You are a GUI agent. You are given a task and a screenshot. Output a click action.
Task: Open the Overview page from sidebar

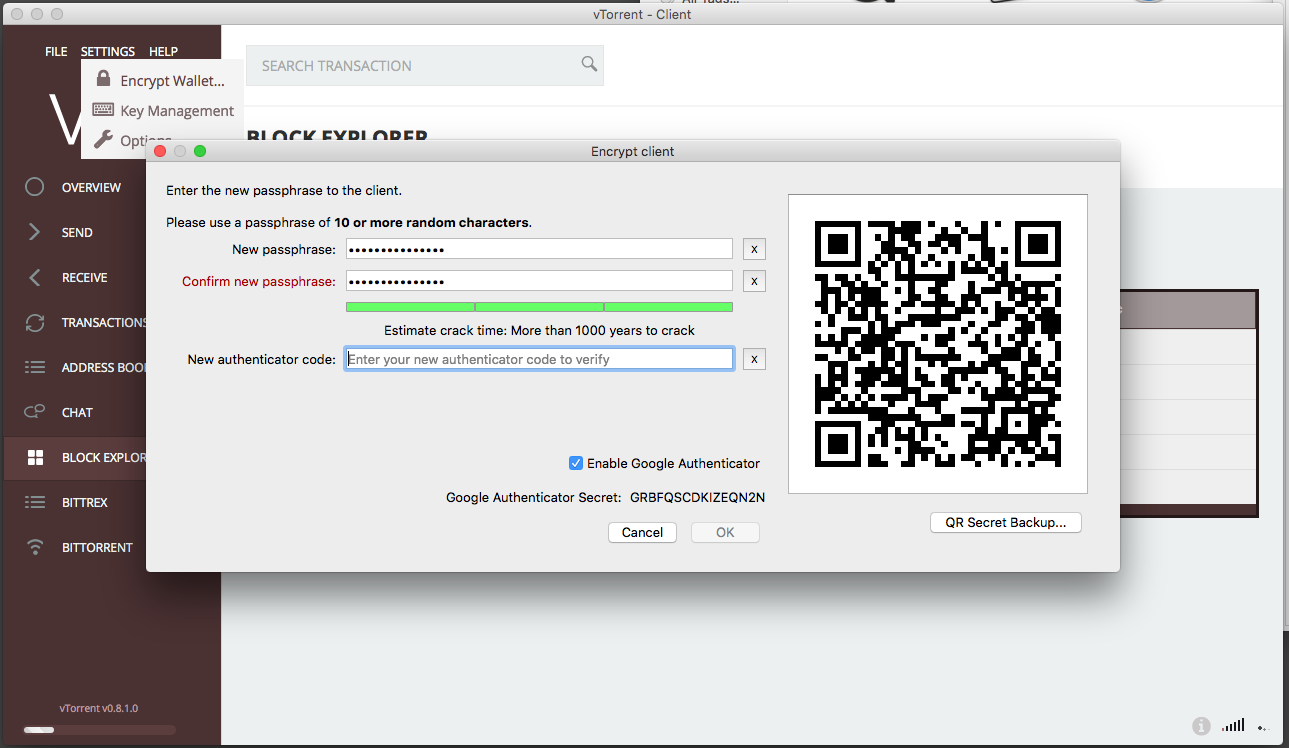91,187
